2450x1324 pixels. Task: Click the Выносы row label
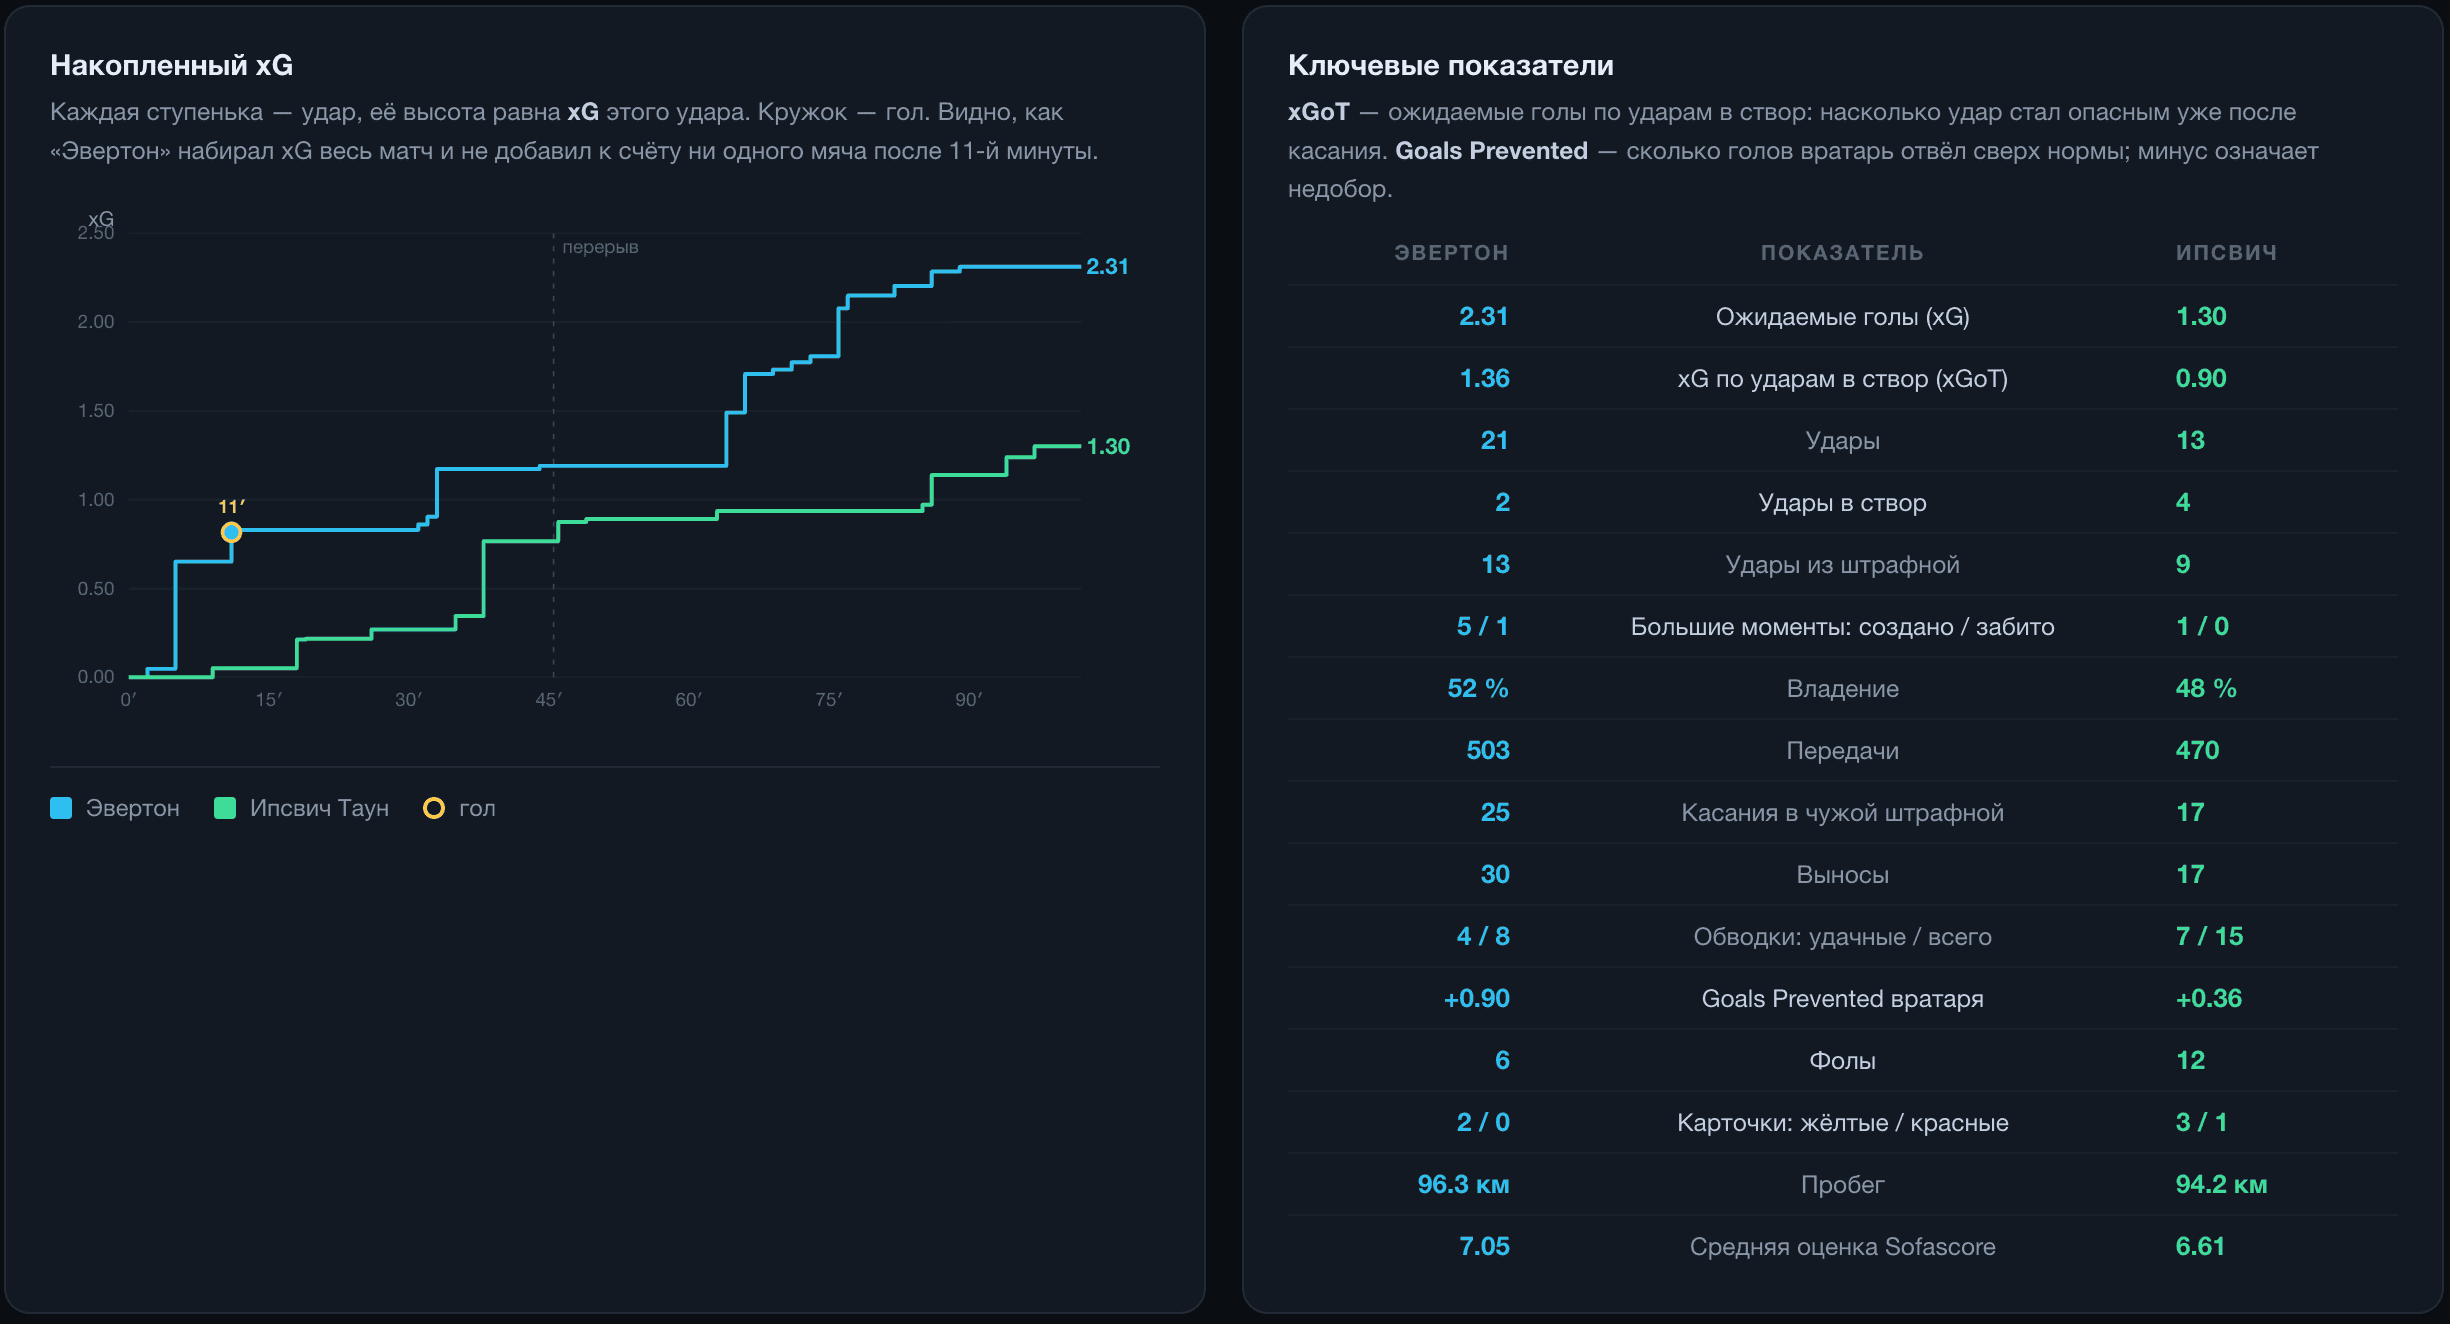pos(1842,875)
